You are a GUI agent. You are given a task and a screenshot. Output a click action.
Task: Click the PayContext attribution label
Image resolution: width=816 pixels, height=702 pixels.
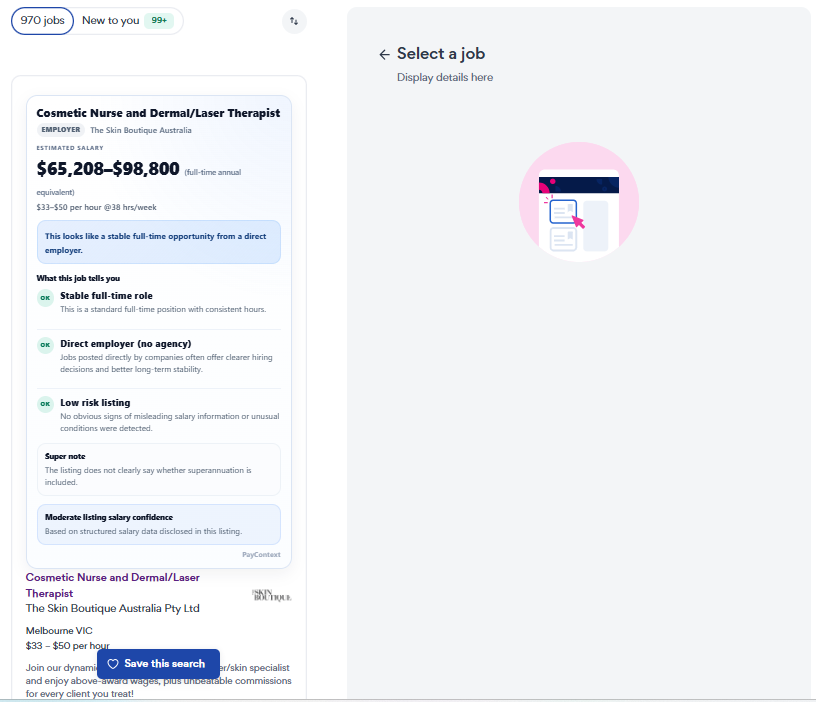(261, 554)
